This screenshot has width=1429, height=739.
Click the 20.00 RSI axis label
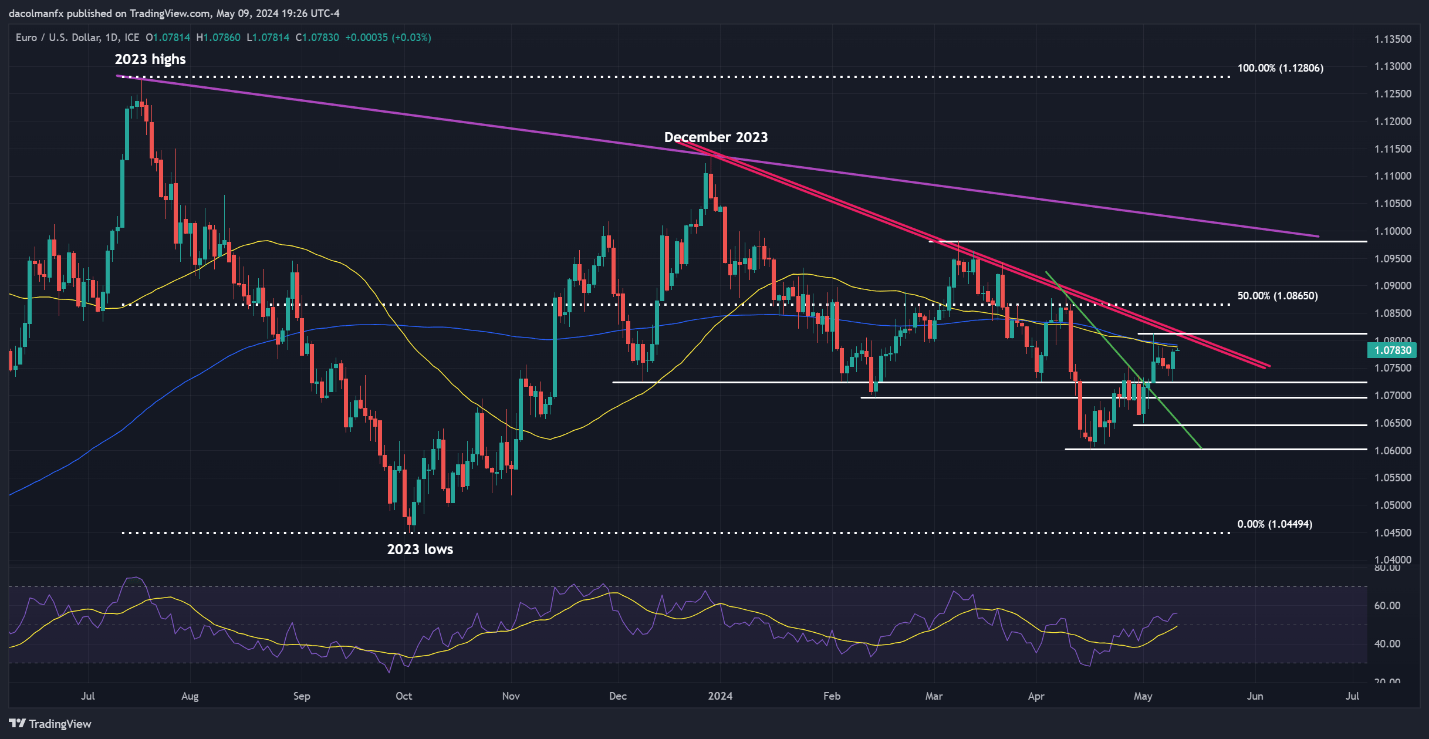1386,682
